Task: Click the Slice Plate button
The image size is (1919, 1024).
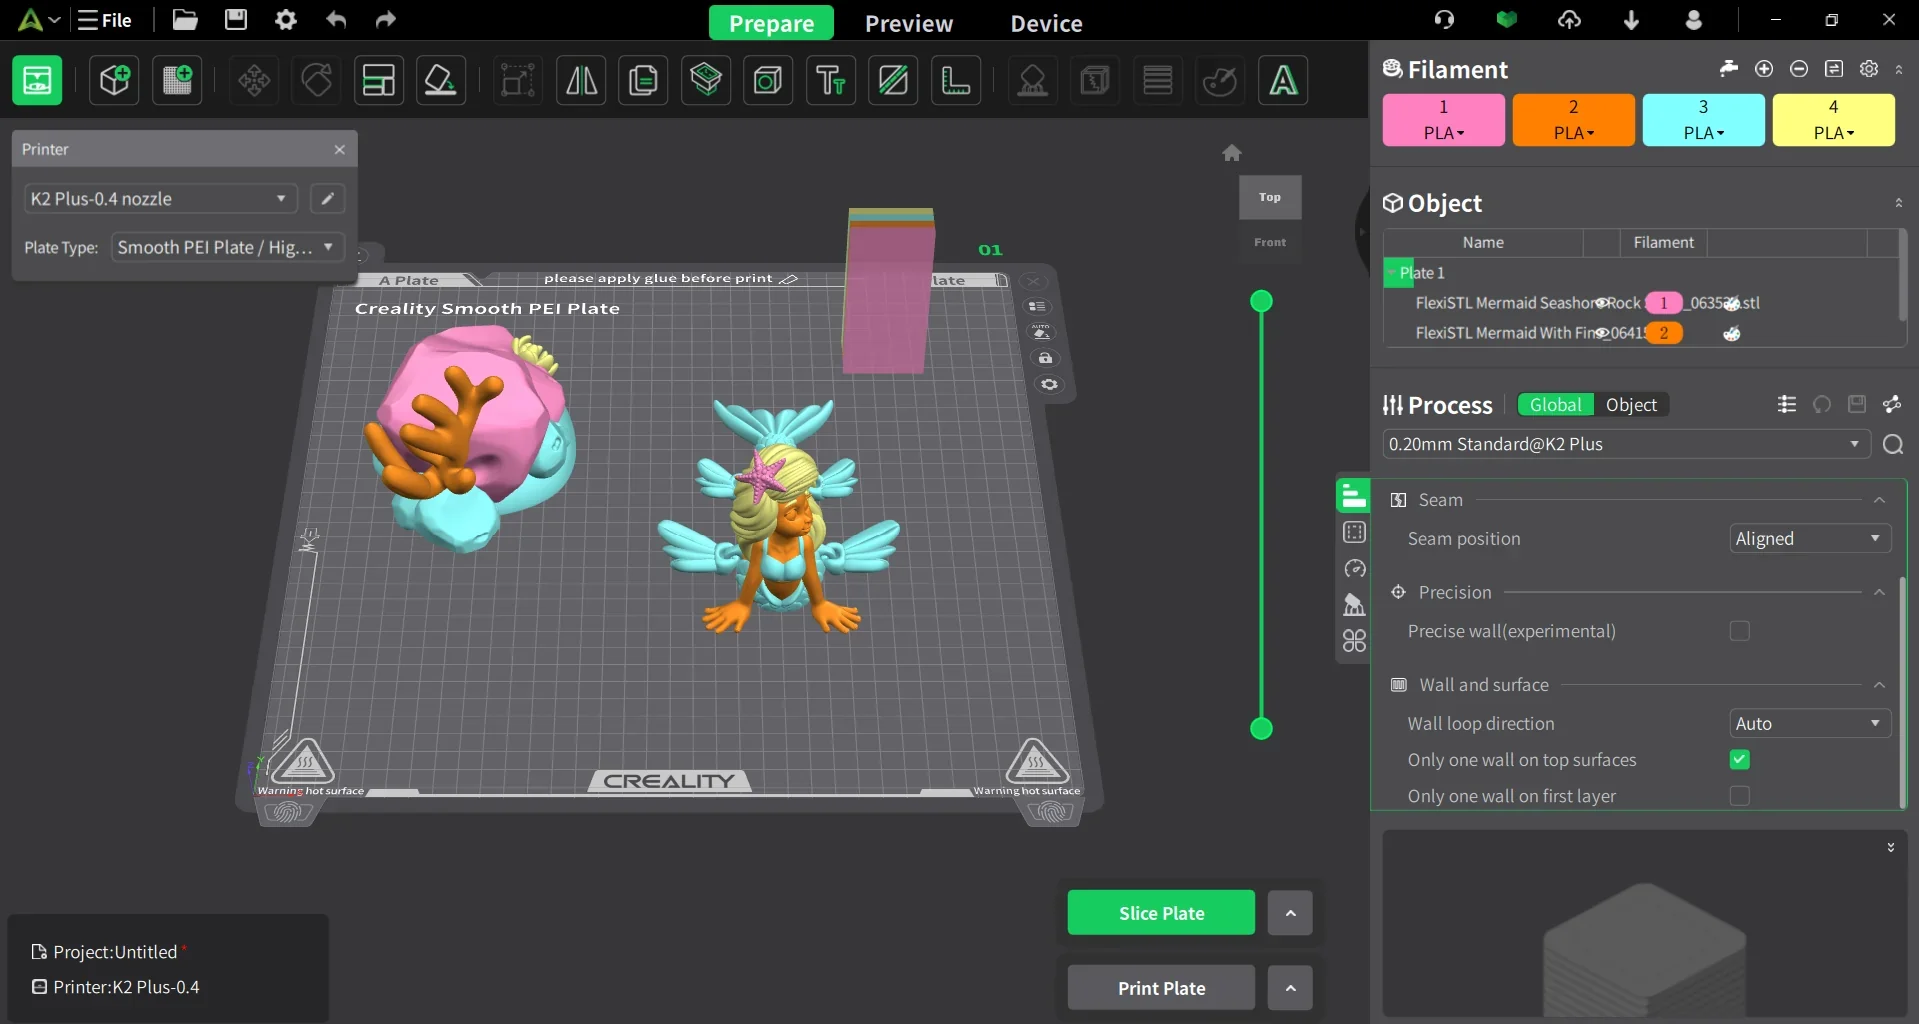Action: click(1160, 912)
